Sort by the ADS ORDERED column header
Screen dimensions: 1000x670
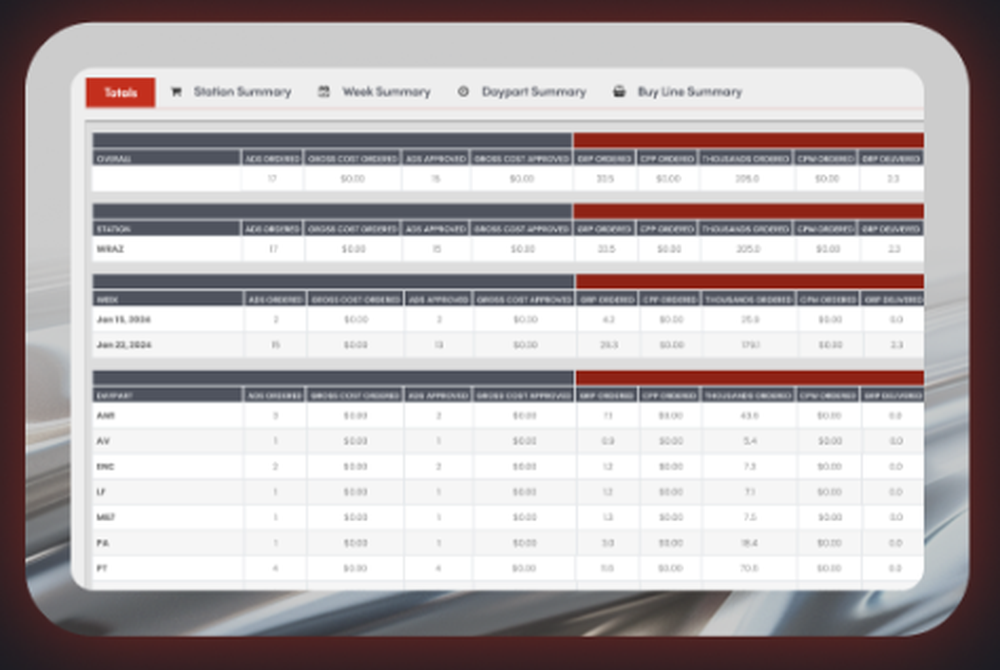tap(272, 158)
